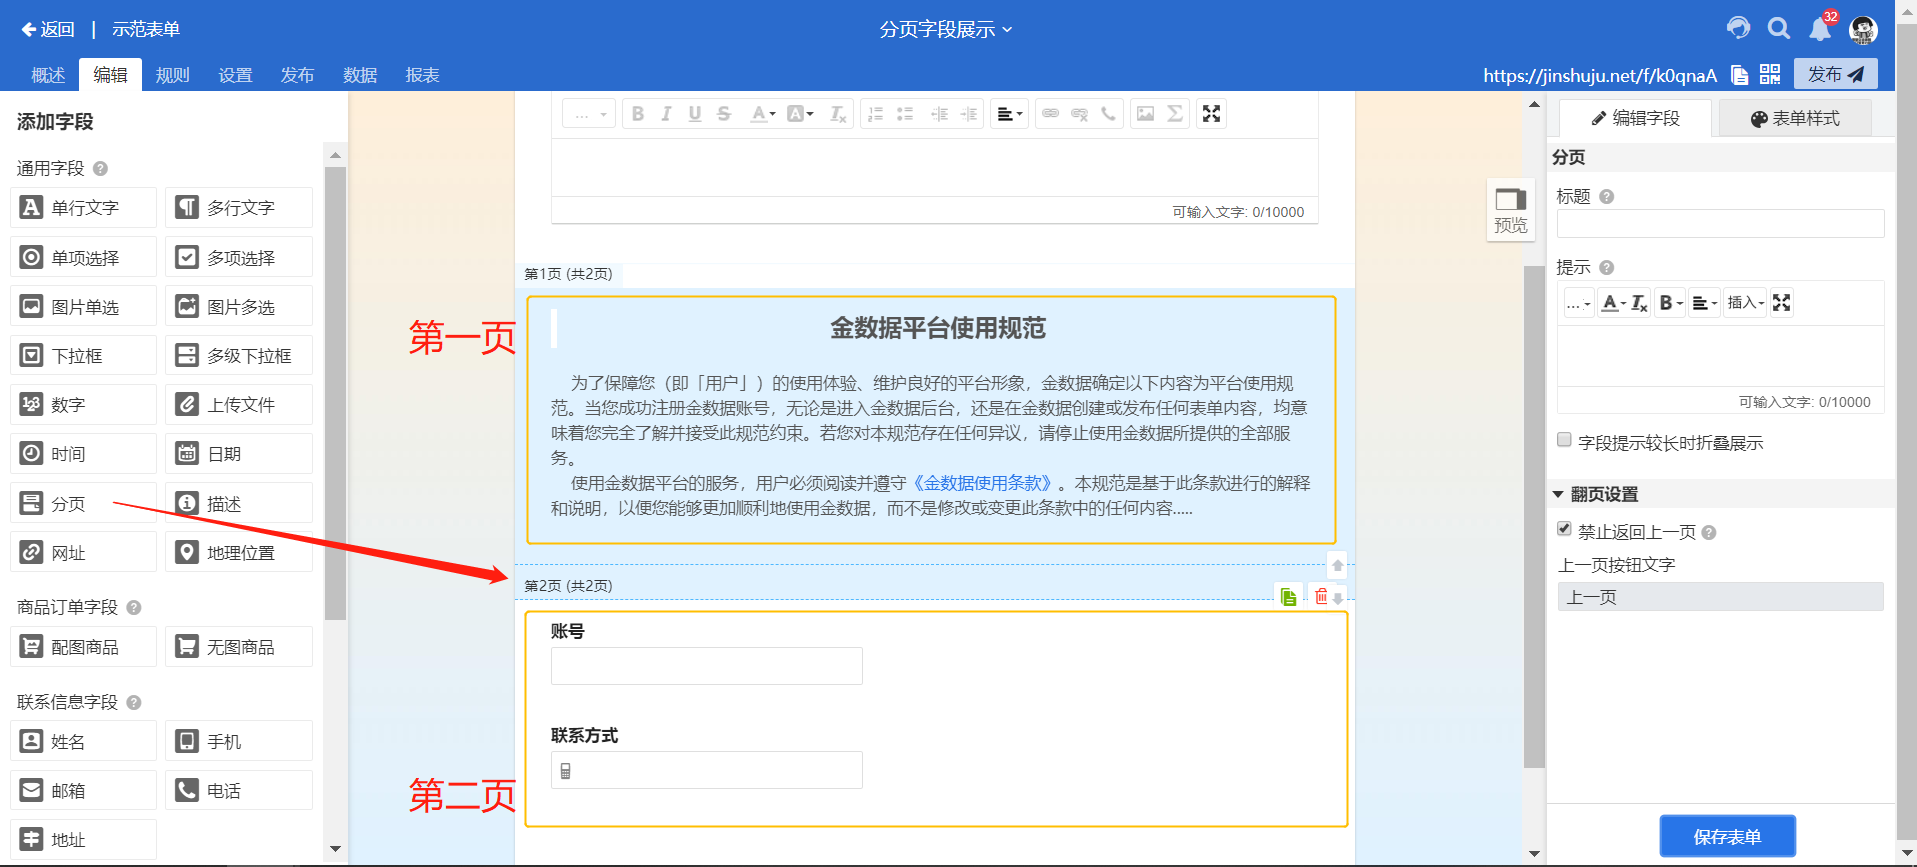The width and height of the screenshot is (1917, 867).
Task: Switch to the 规则 tab
Action: click(x=172, y=75)
